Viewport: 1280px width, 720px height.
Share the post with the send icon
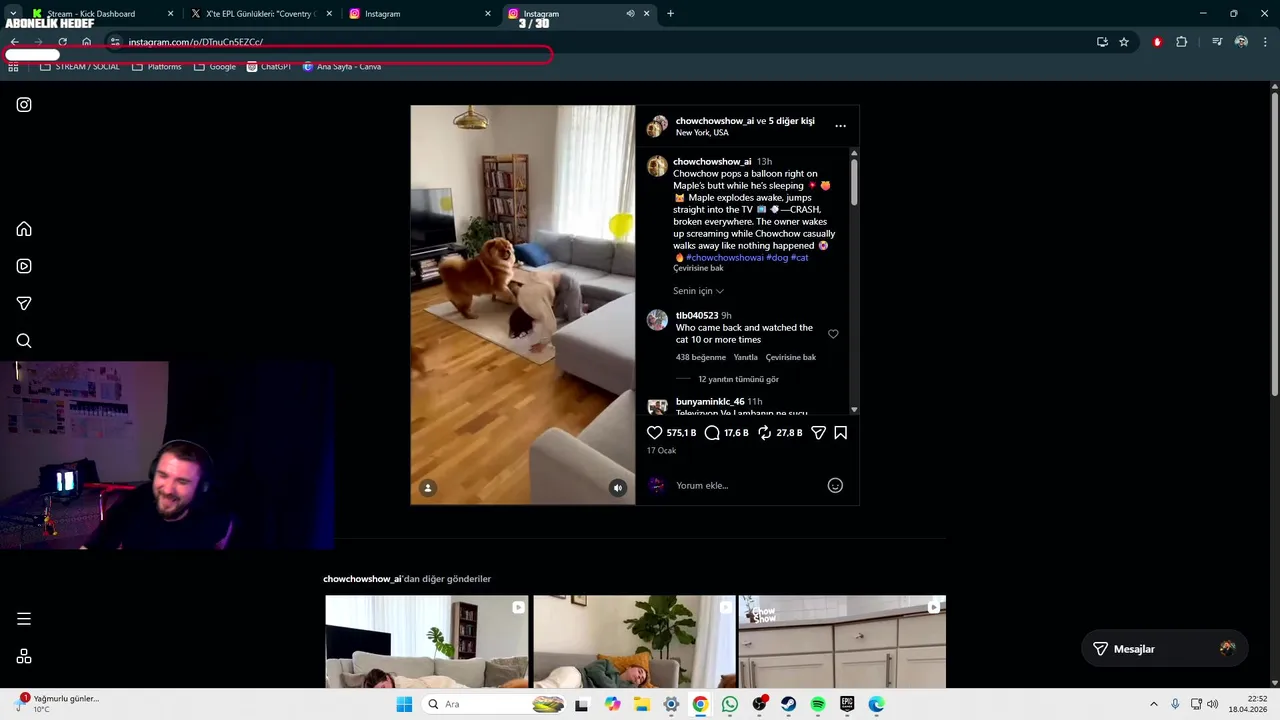pyautogui.click(x=818, y=433)
